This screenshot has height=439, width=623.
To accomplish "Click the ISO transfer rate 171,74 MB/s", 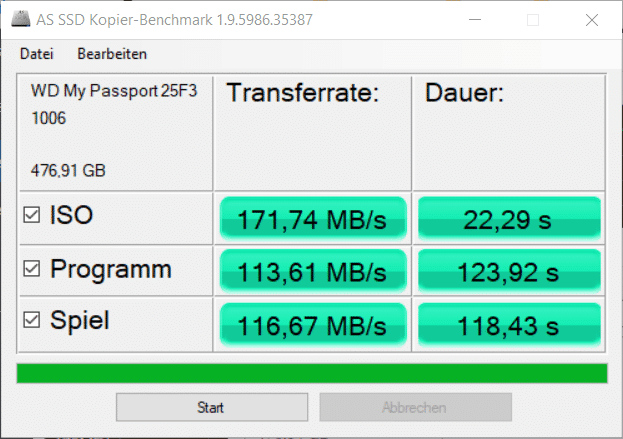I will (312, 219).
